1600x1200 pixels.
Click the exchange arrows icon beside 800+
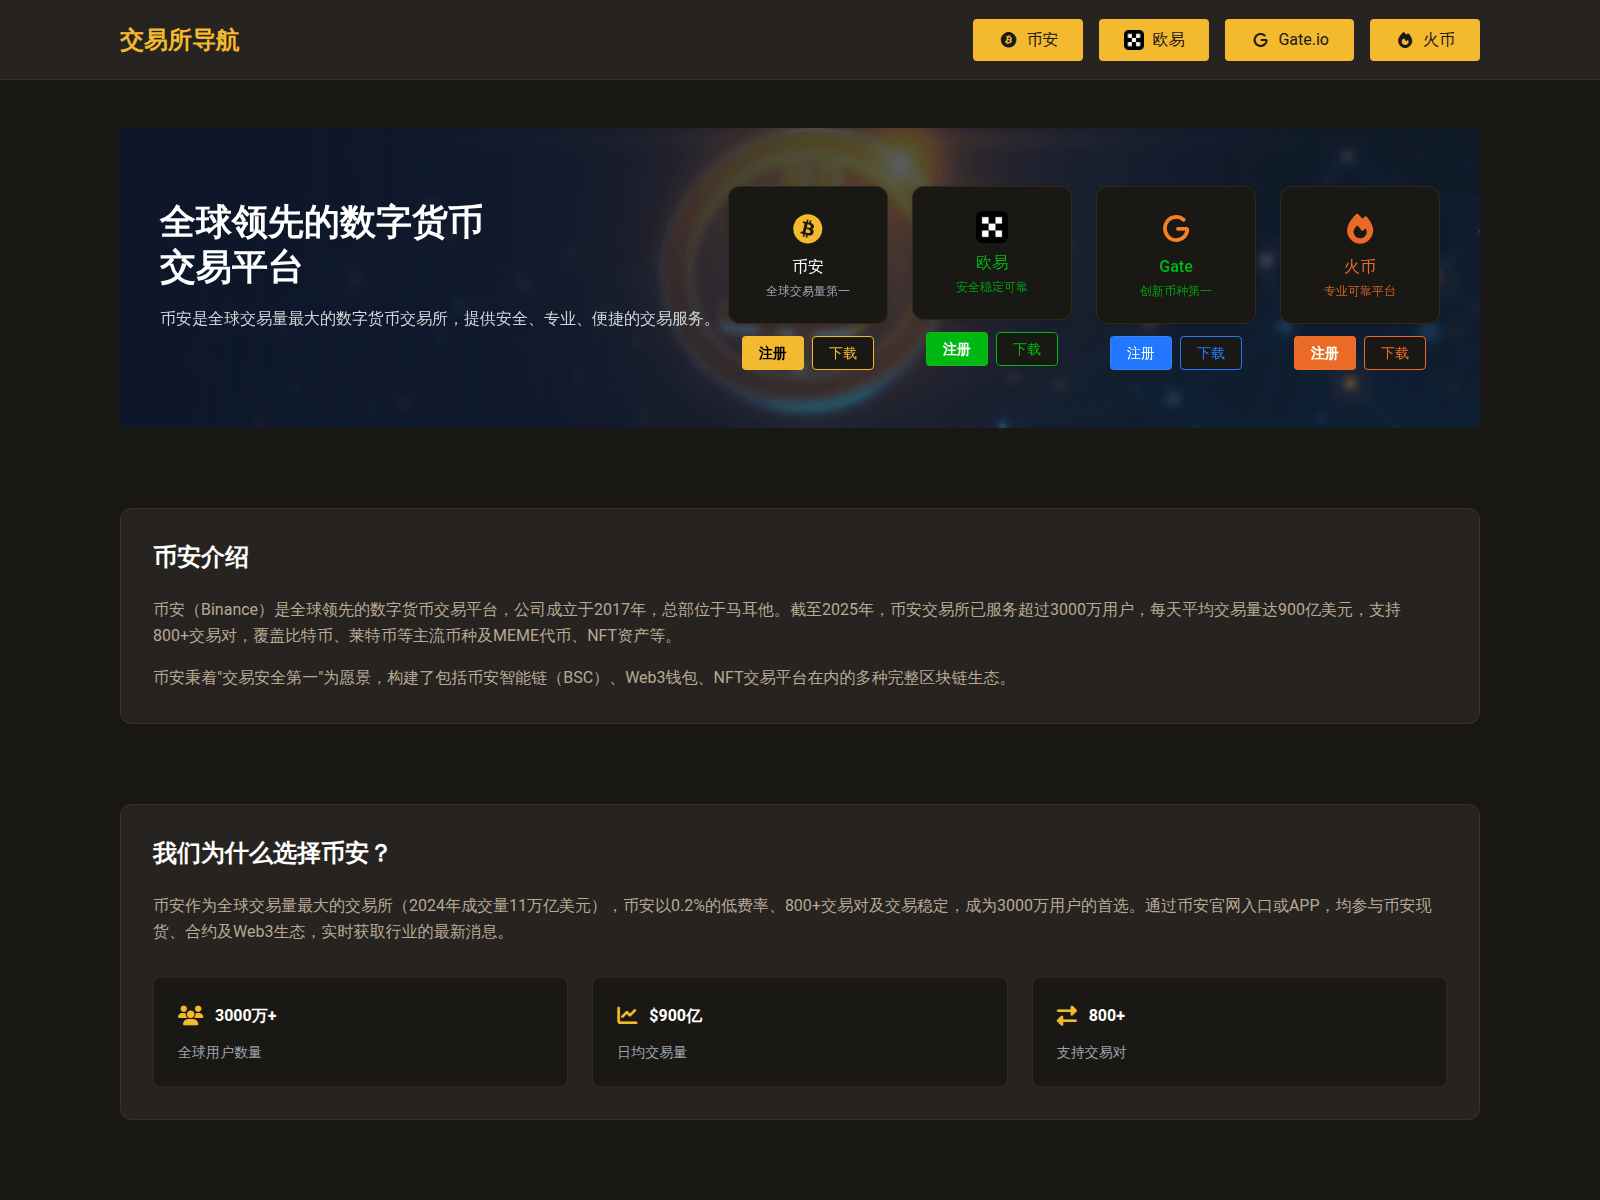[x=1067, y=1015]
